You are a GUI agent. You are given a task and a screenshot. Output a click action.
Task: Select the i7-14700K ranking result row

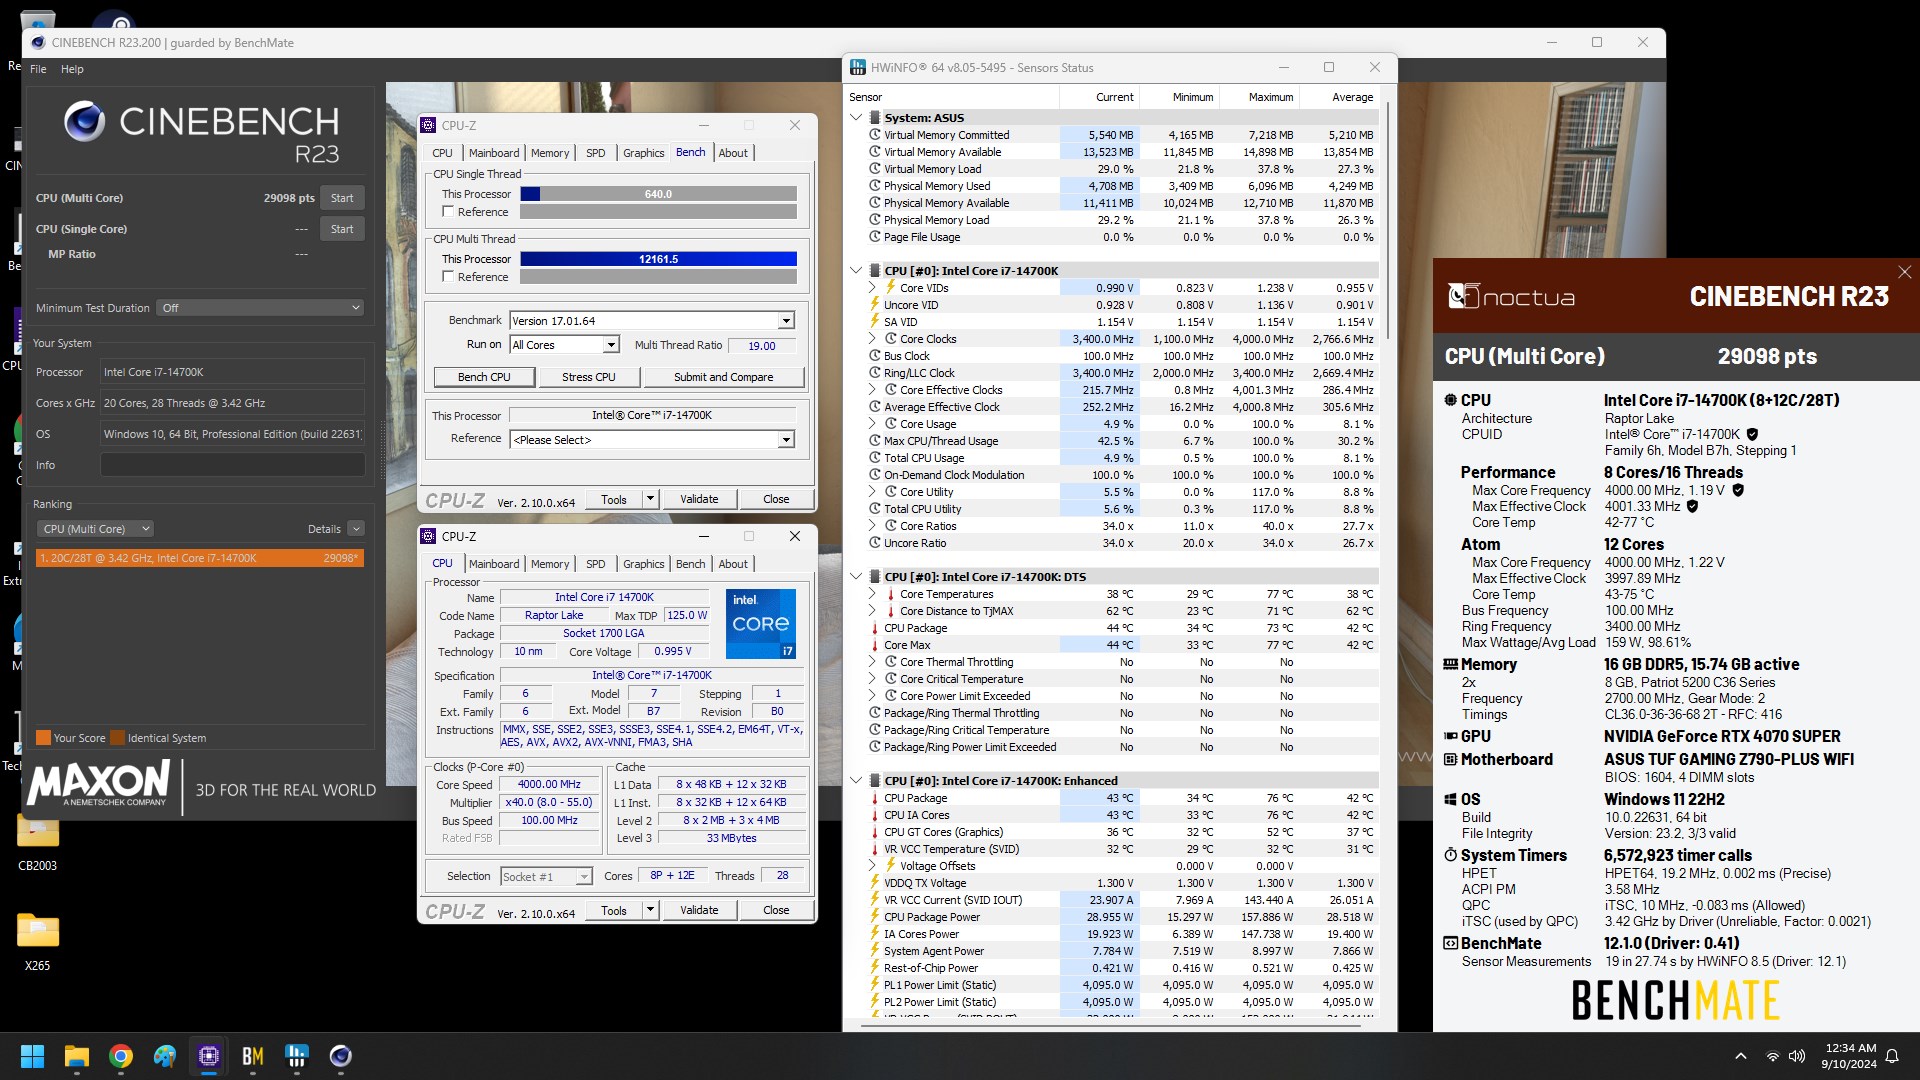[x=200, y=558]
